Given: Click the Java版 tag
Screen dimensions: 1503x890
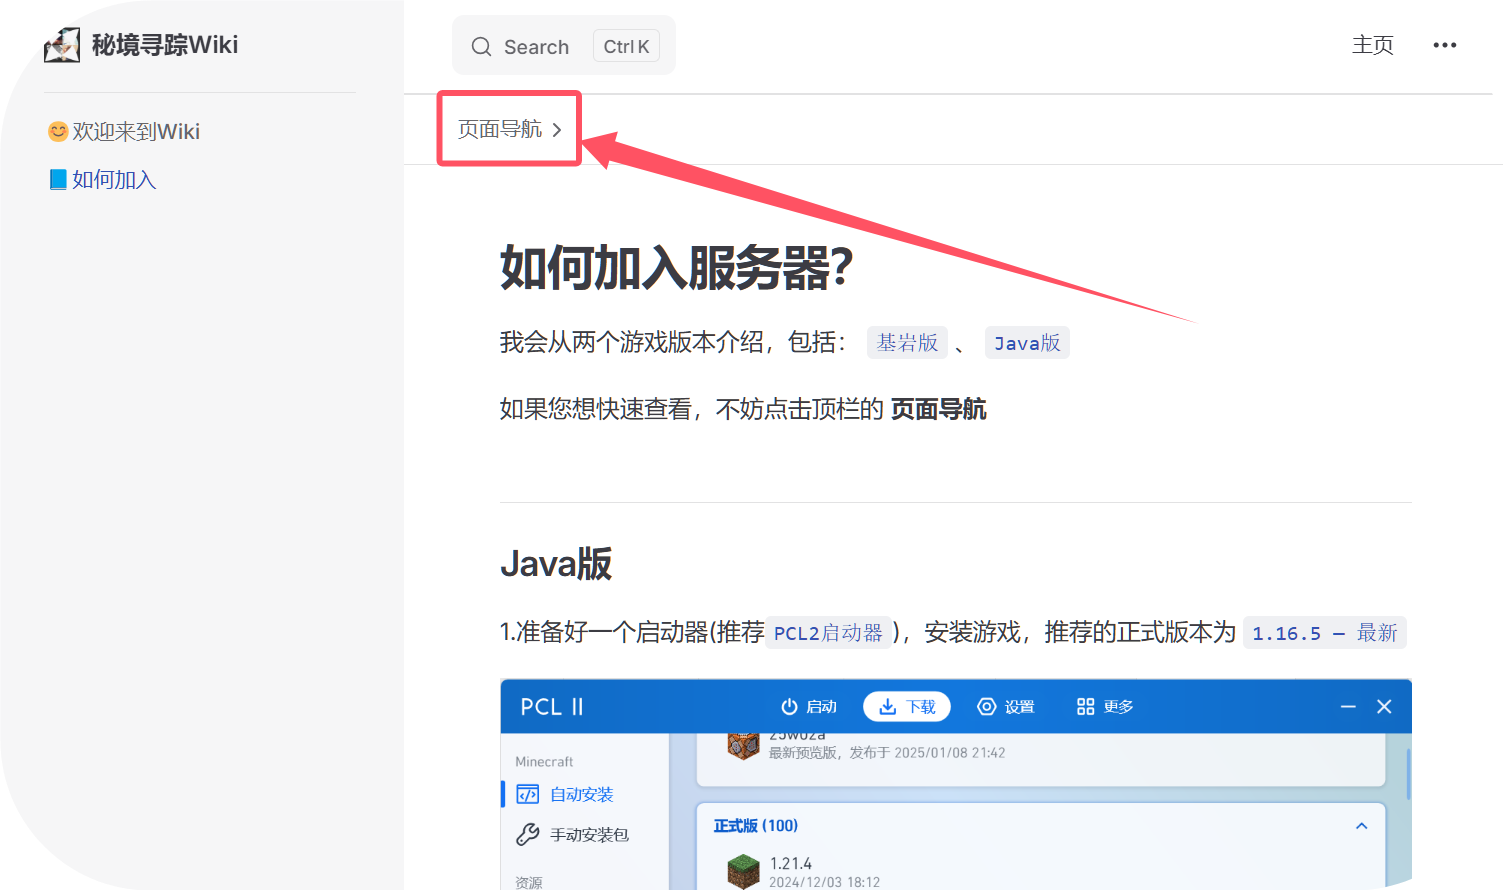Looking at the screenshot, I should pos(1027,342).
